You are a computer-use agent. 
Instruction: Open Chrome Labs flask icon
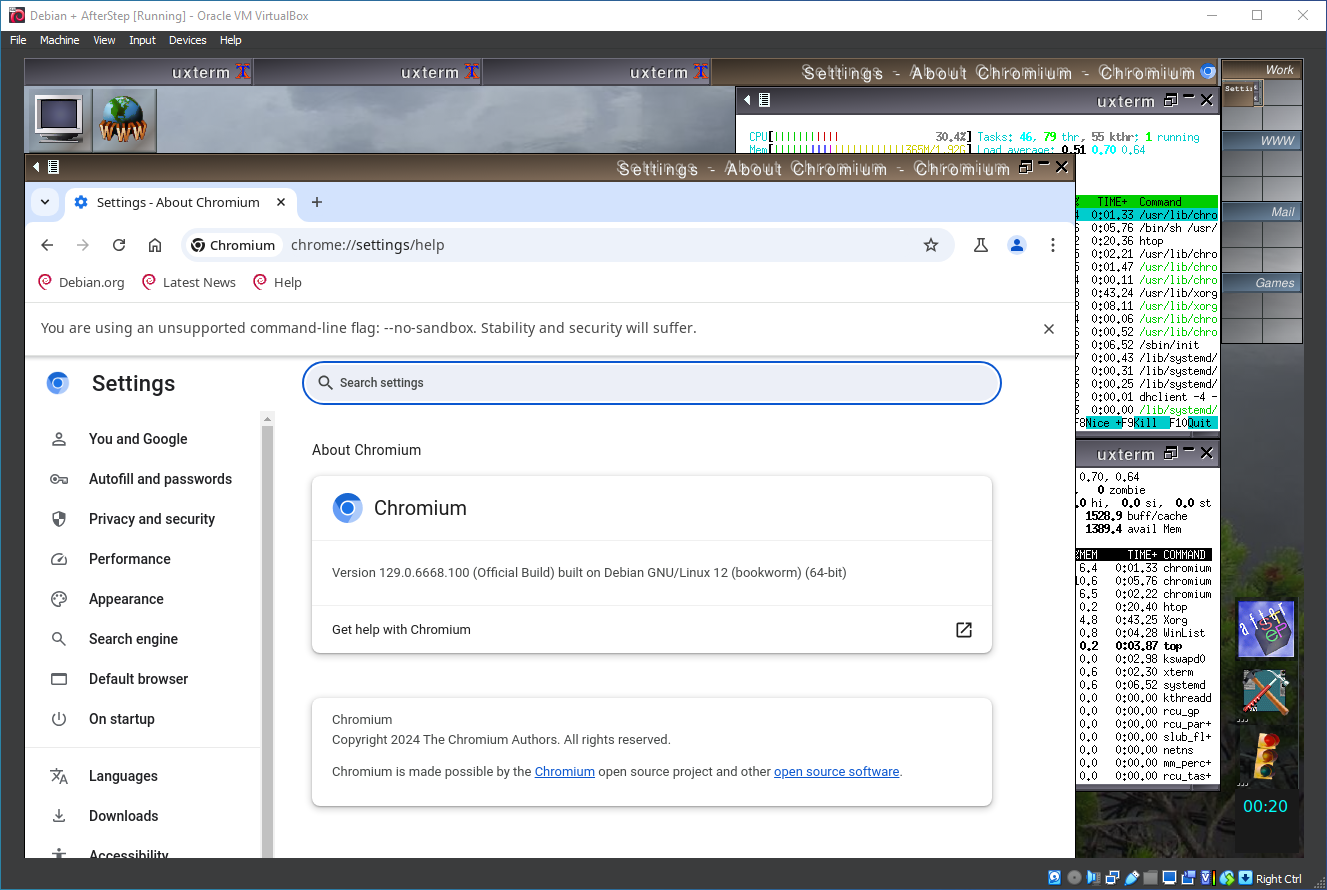[x=981, y=245]
